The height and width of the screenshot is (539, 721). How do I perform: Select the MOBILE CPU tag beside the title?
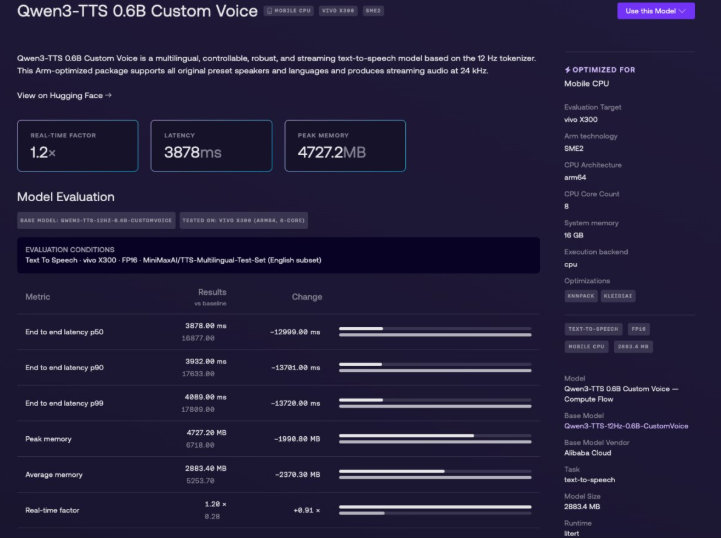pyautogui.click(x=289, y=11)
